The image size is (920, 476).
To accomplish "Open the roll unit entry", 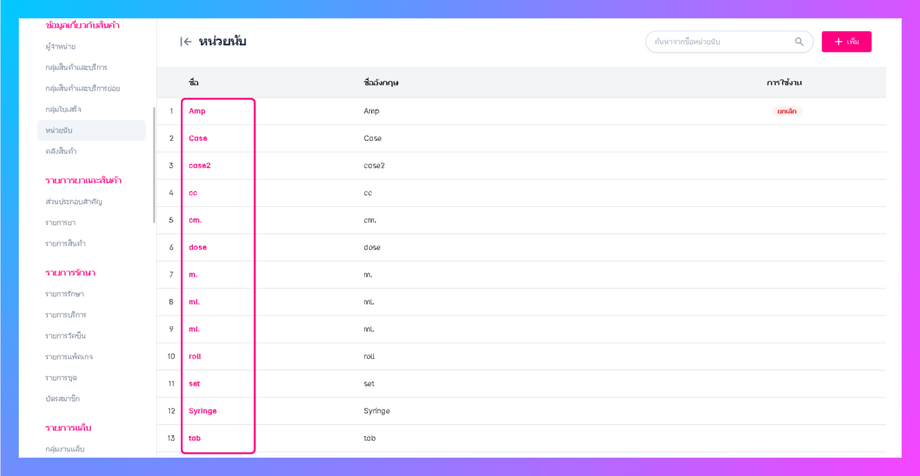I will [195, 356].
